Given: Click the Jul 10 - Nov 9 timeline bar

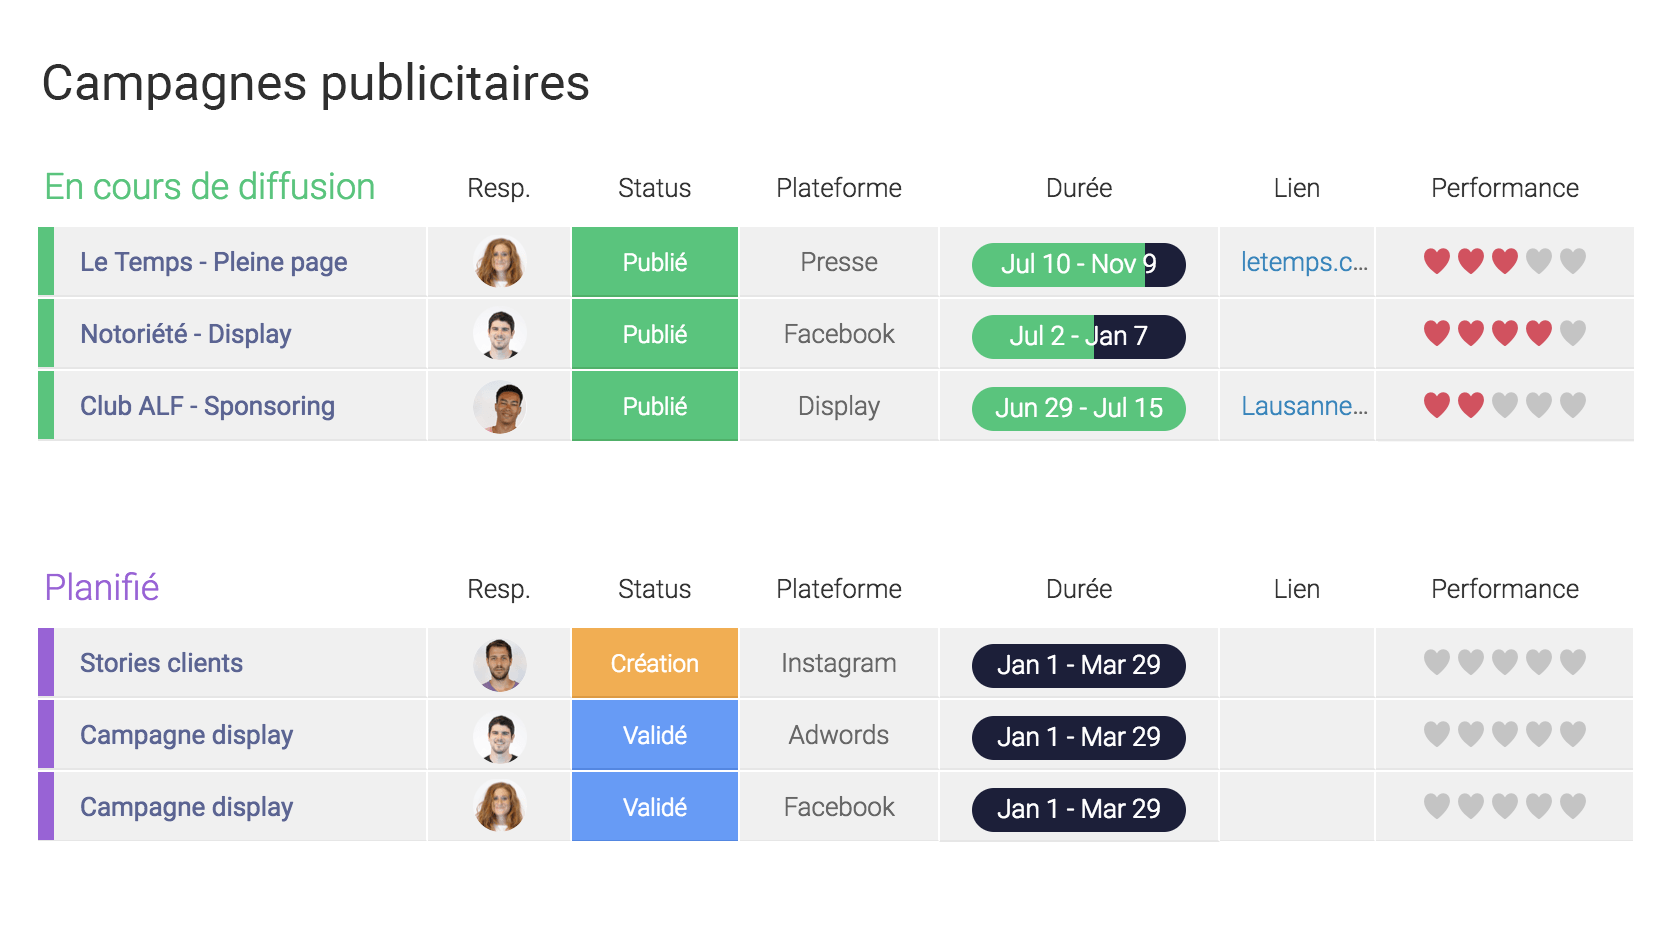Looking at the screenshot, I should pyautogui.click(x=1079, y=264).
